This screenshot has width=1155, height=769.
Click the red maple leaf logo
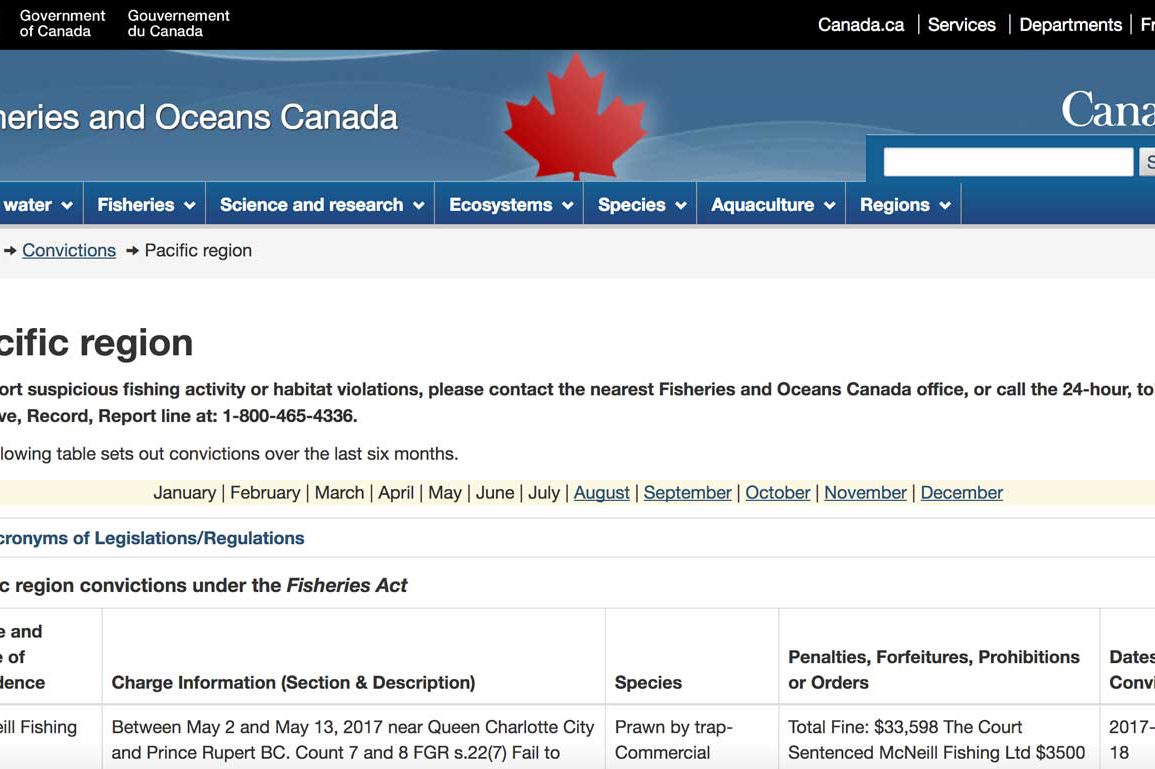coord(575,116)
